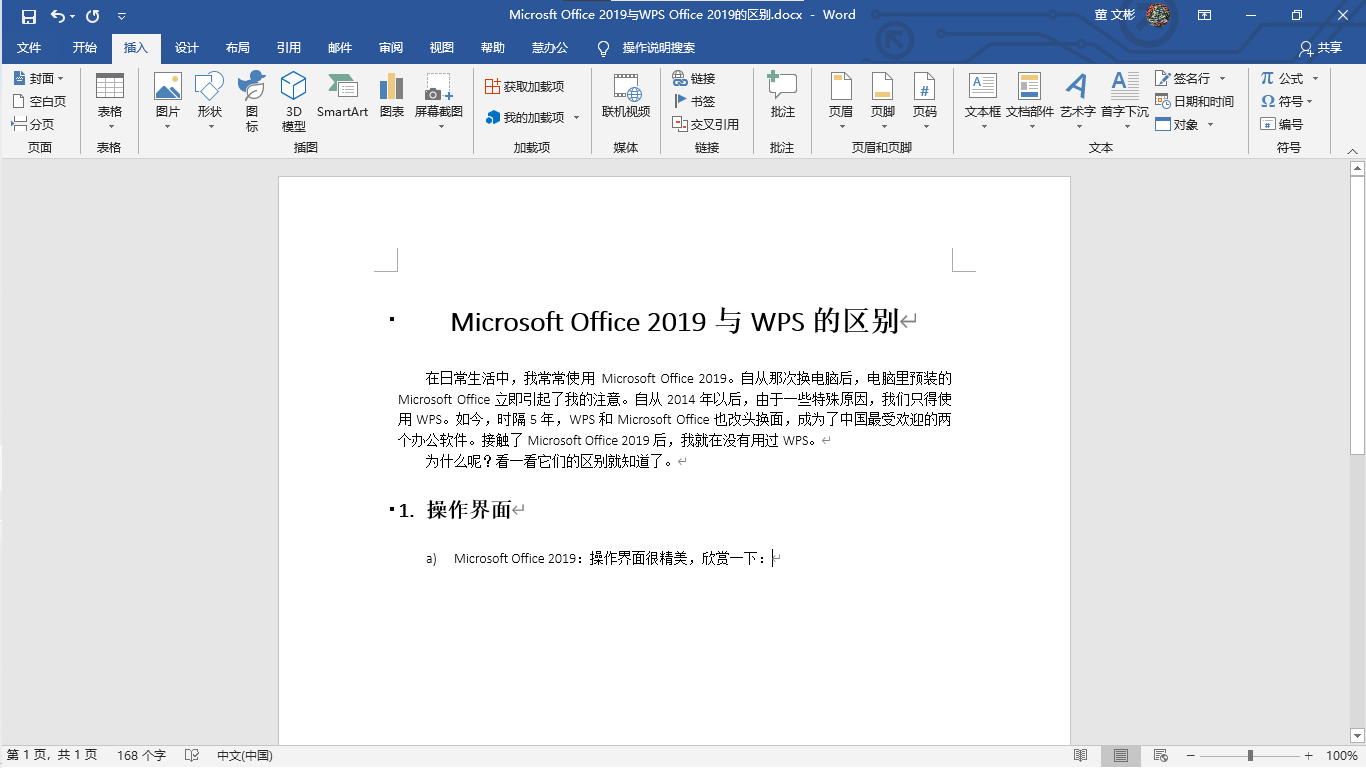This screenshot has width=1366, height=768.
Task: Click the 100% zoom level button
Action: click(x=1342, y=756)
